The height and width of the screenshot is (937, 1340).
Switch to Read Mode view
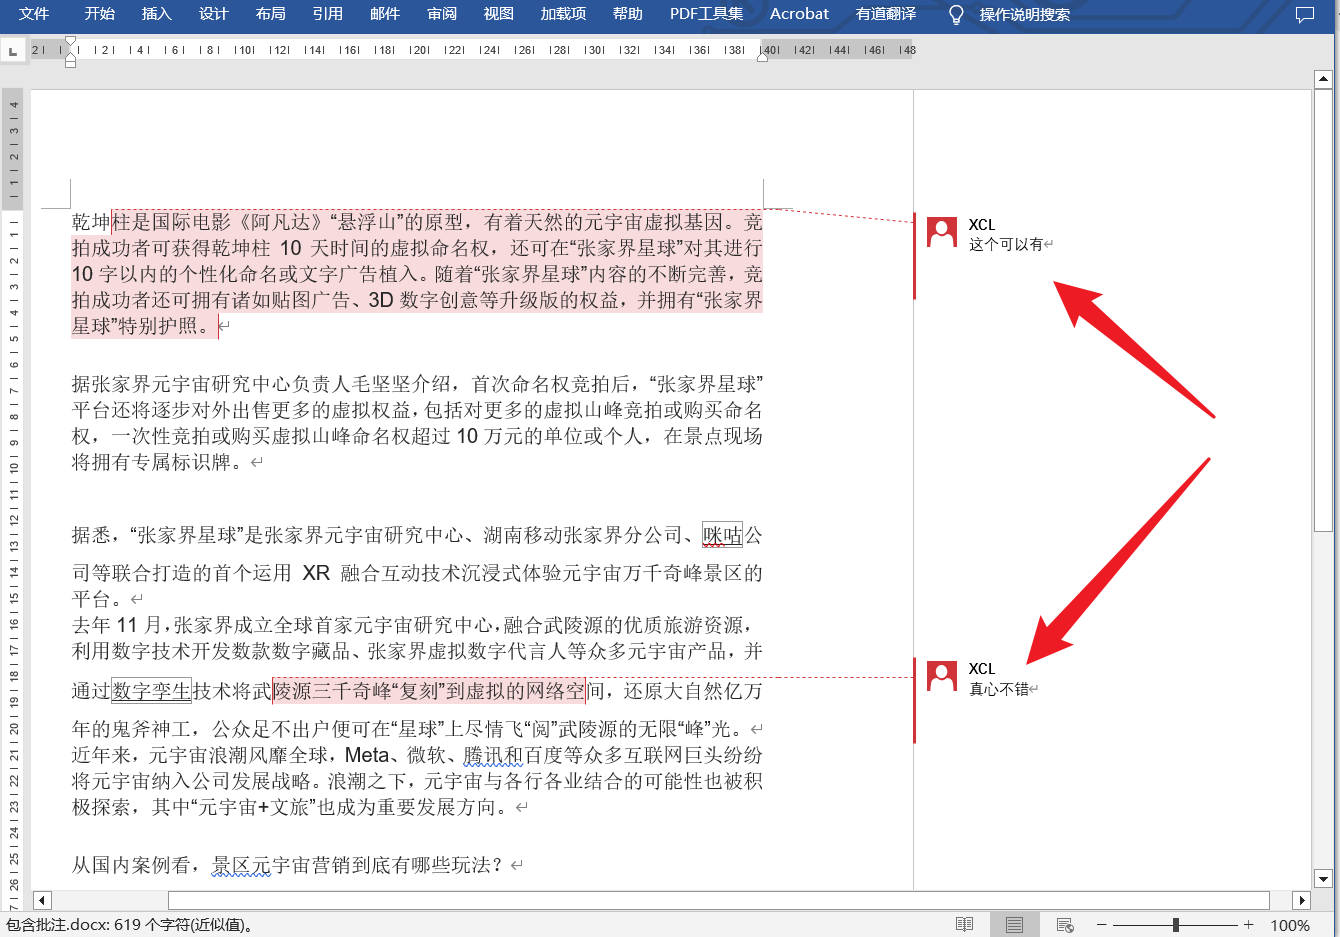pos(964,925)
